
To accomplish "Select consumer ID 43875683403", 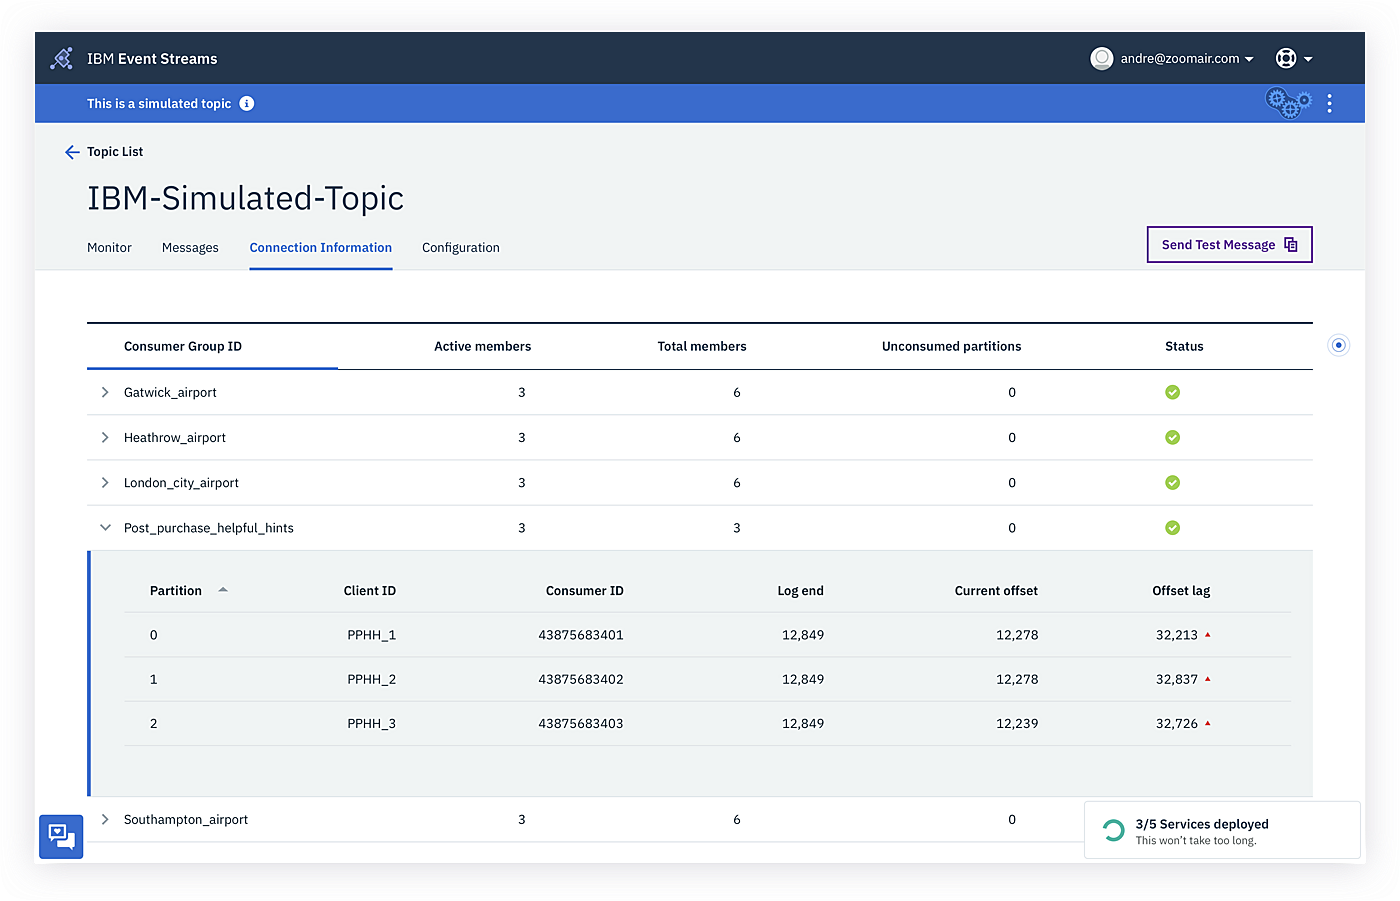I will tap(581, 723).
